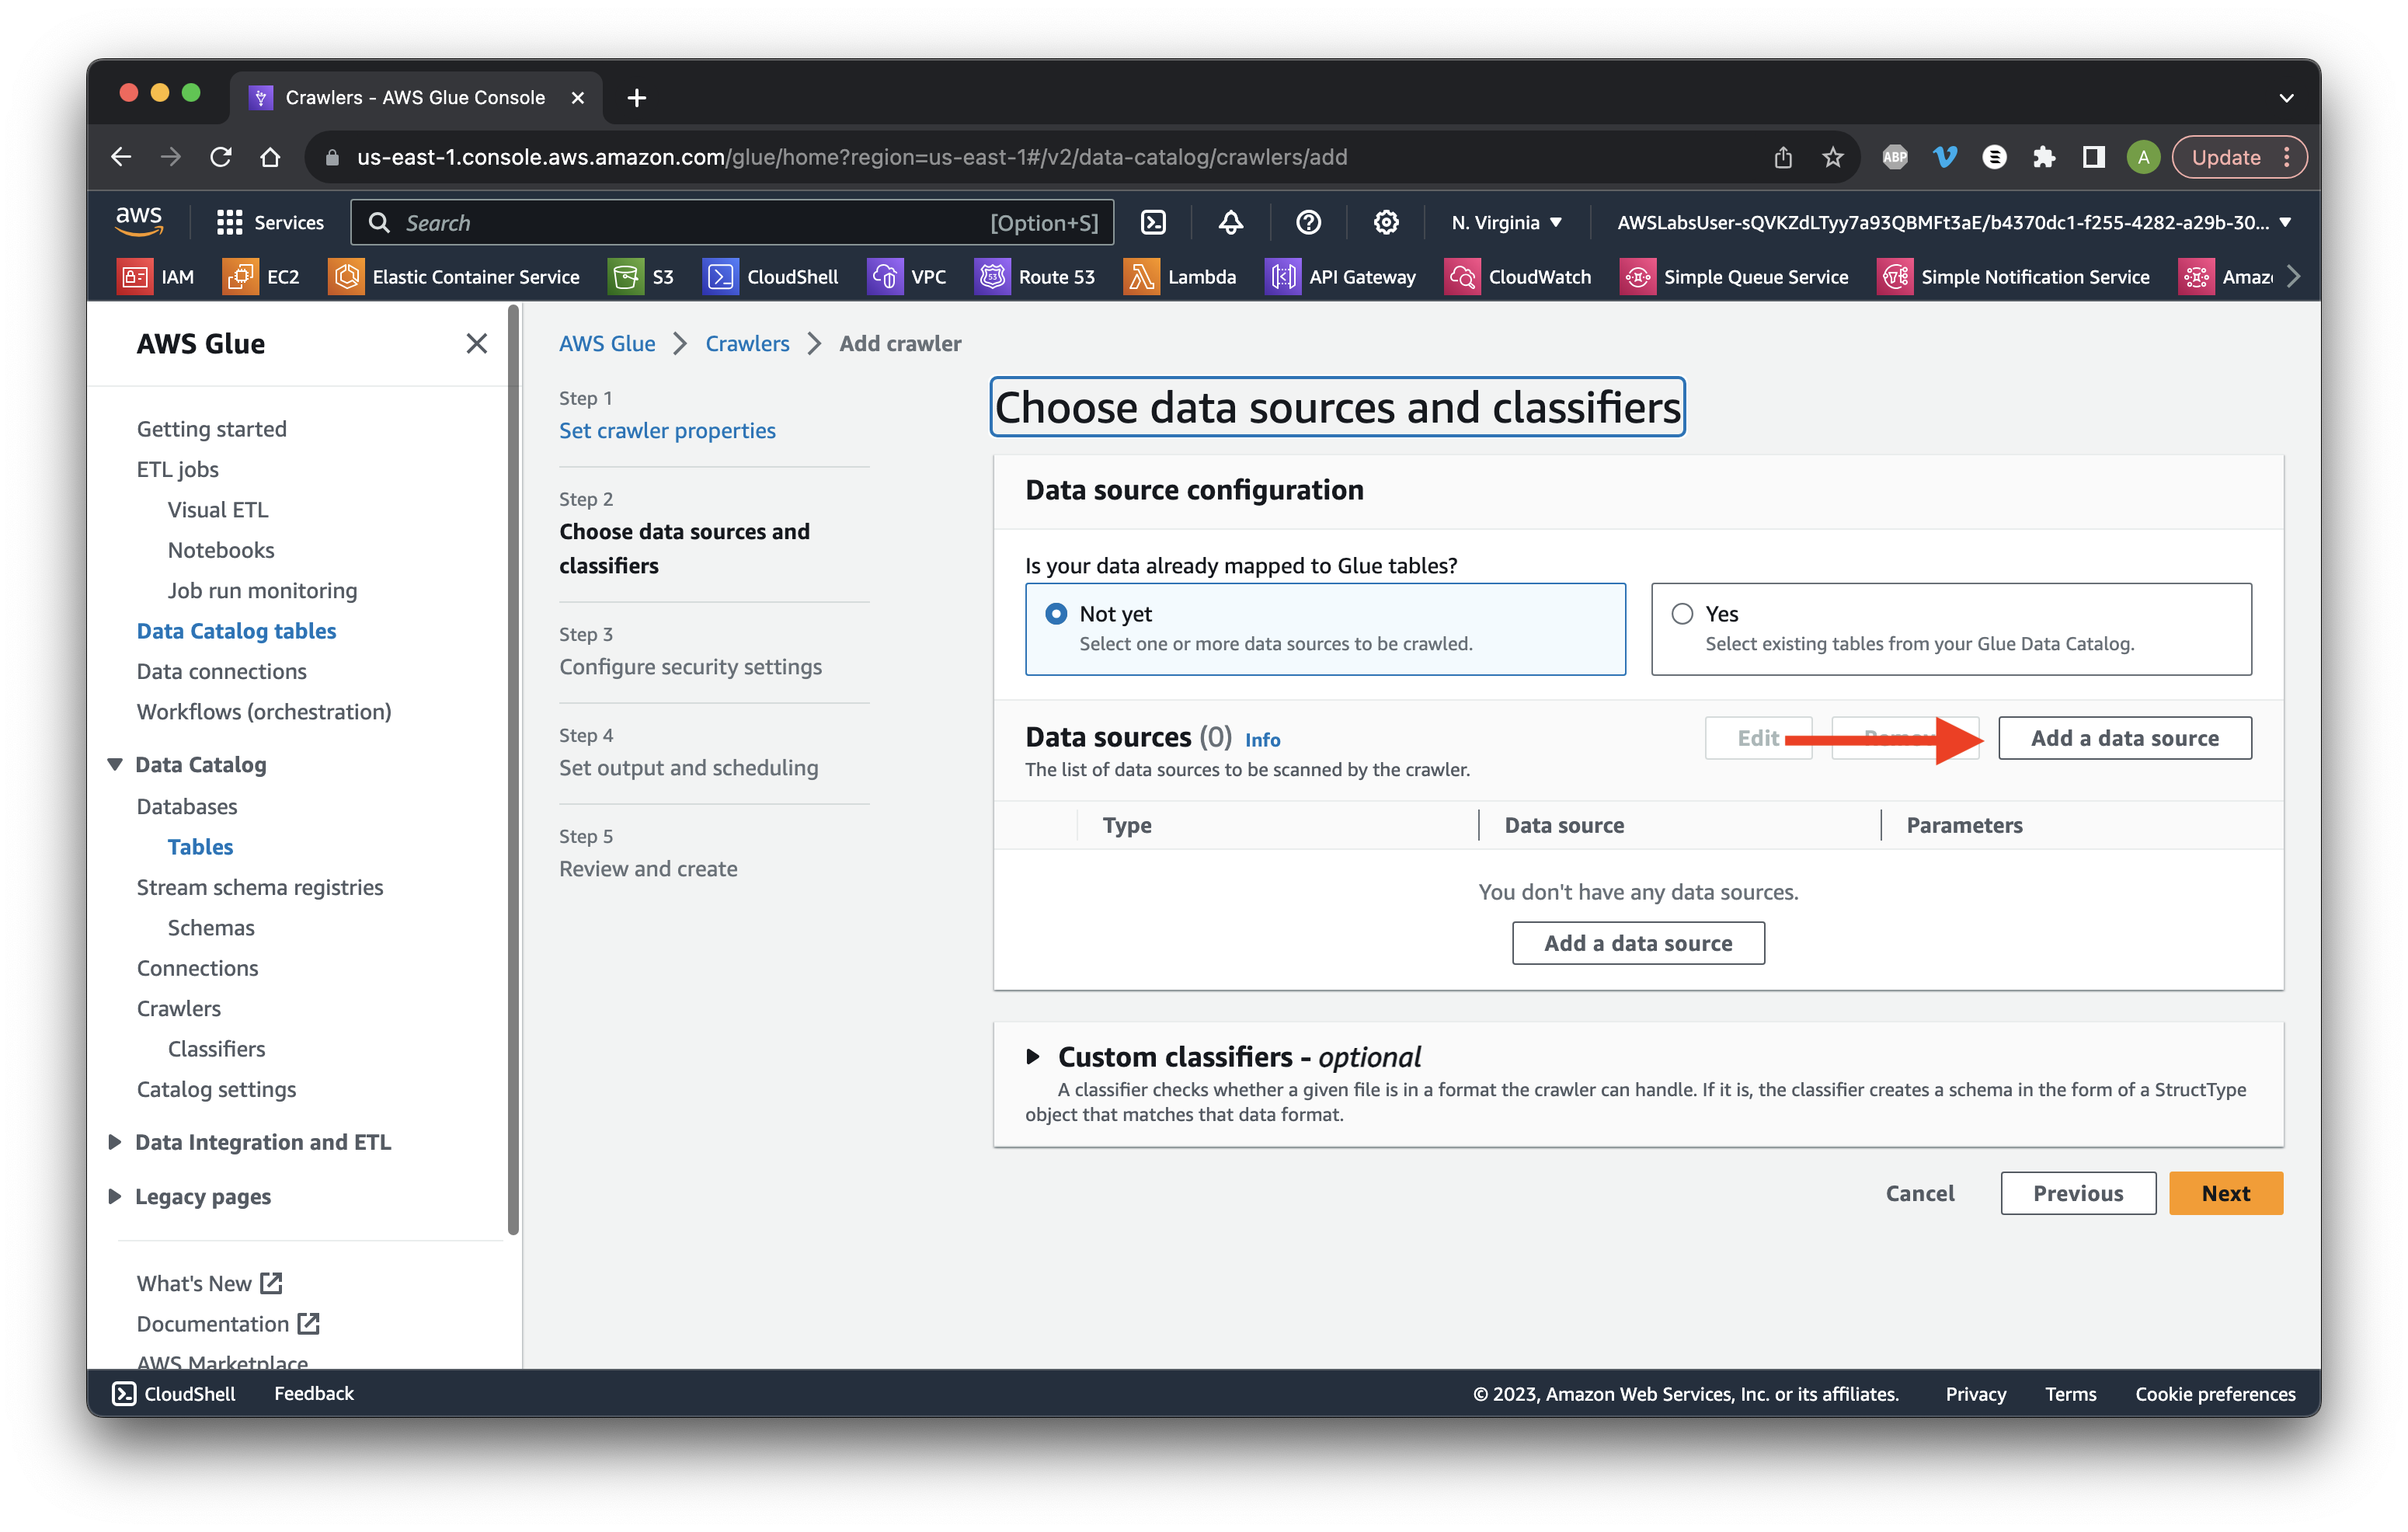Go back in browser history
The image size is (2408, 1532).
click(121, 157)
